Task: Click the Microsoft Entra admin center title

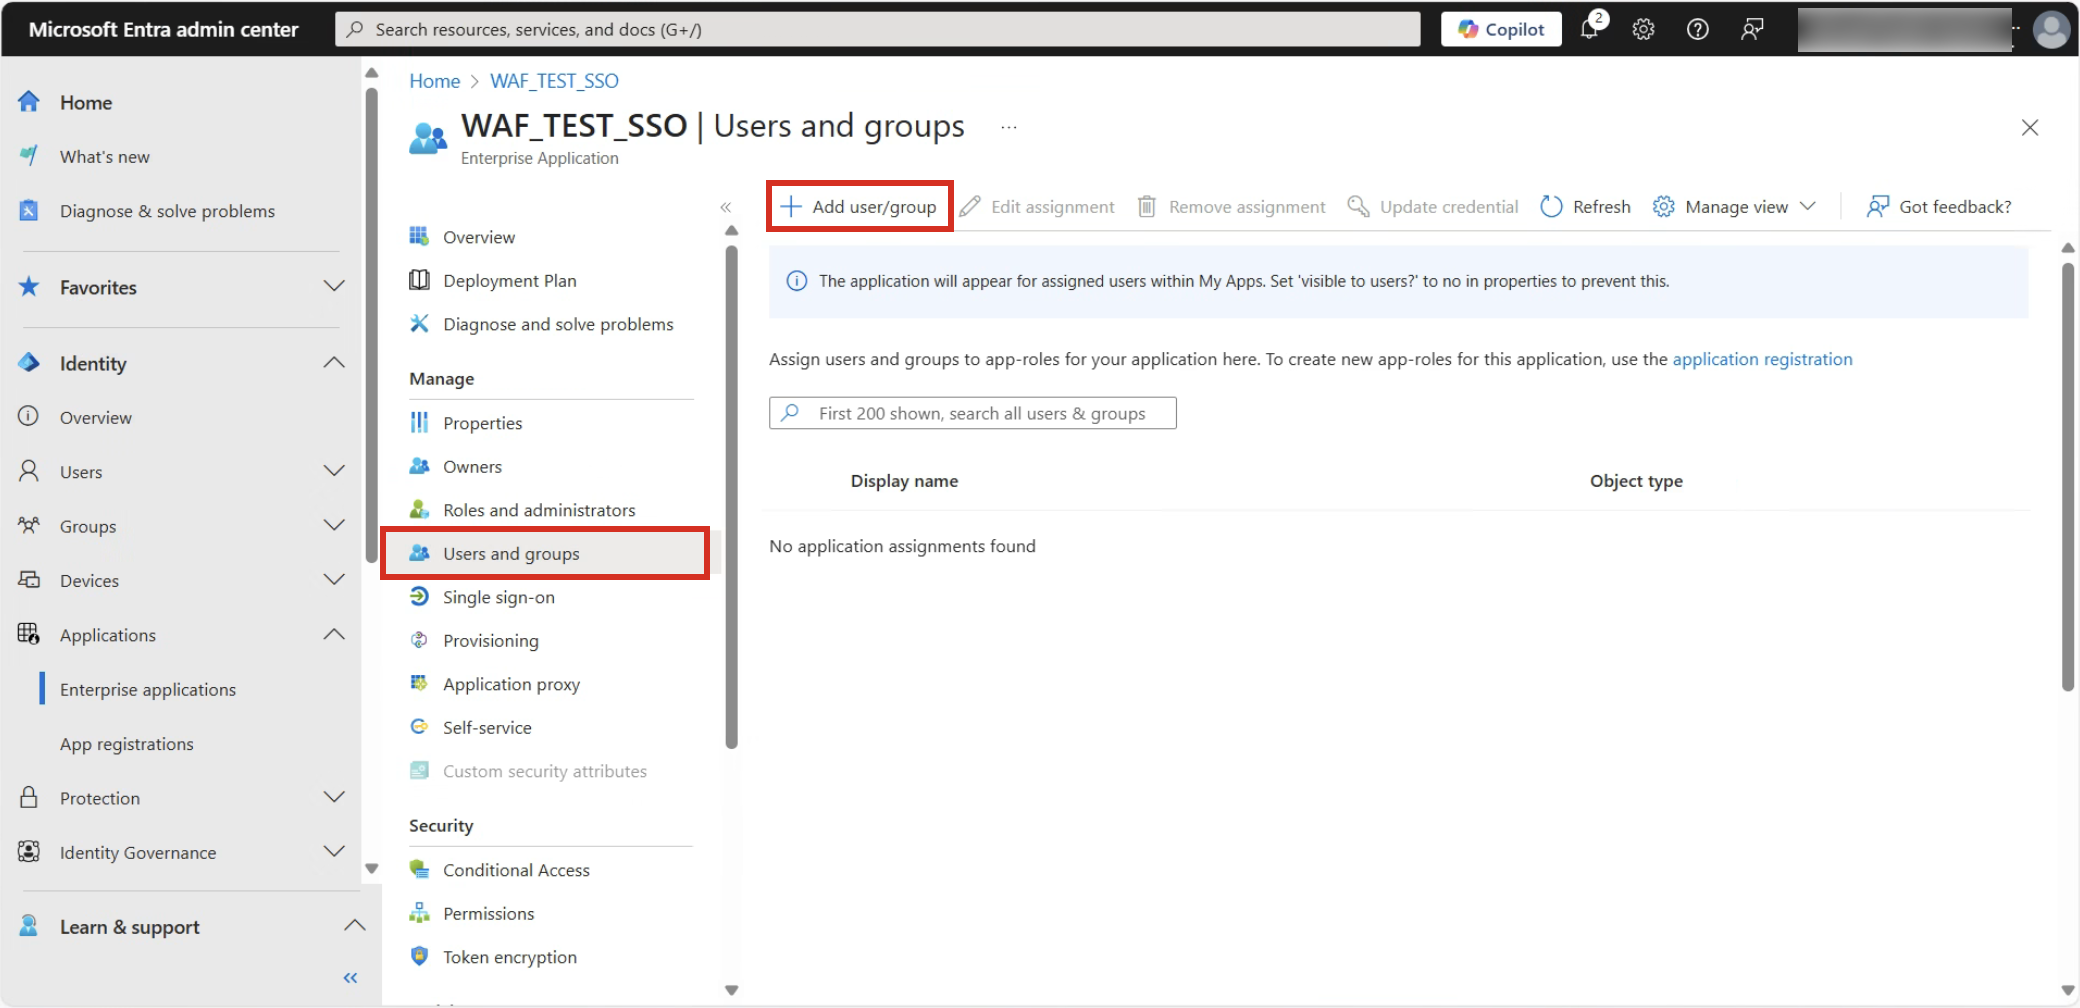Action: 163,29
